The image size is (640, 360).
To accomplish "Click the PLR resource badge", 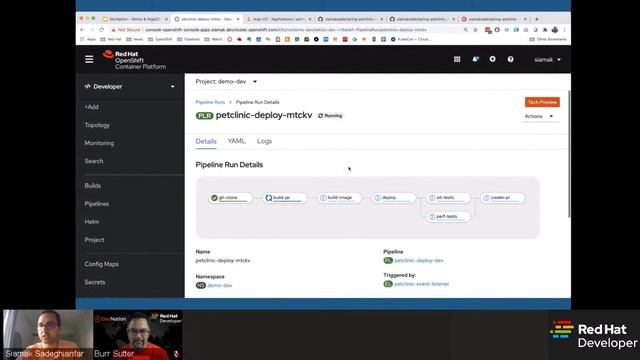I will click(204, 116).
